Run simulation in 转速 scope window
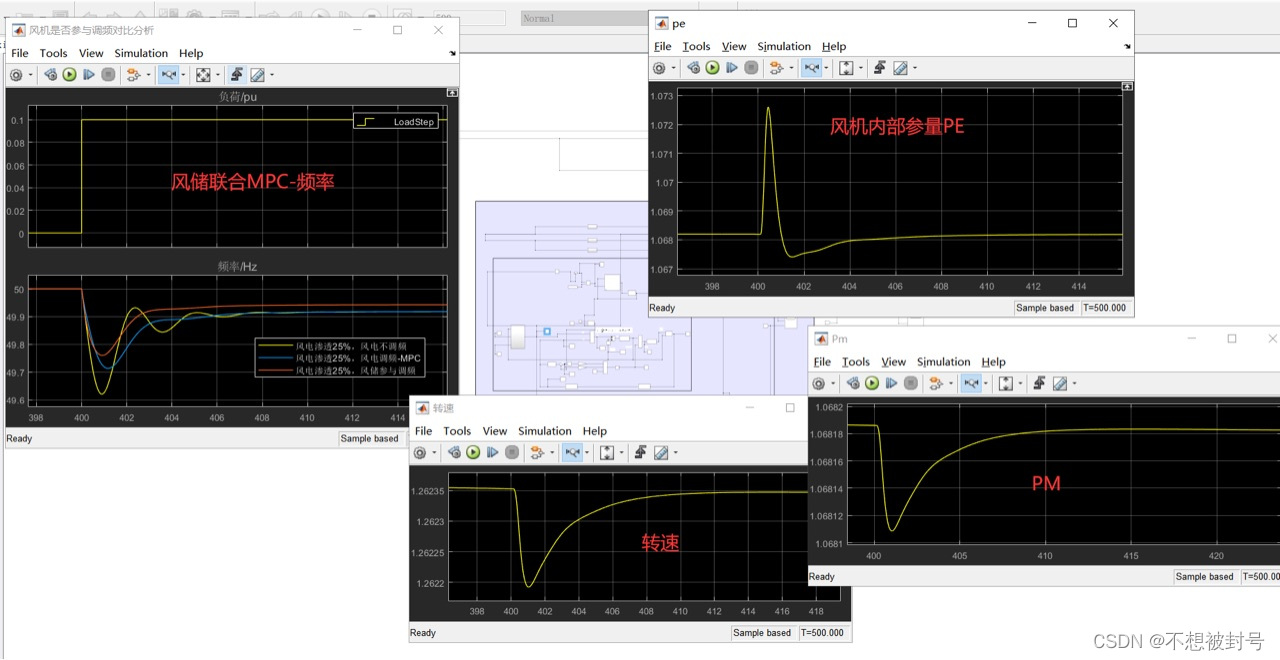1280x660 pixels. tap(473, 453)
